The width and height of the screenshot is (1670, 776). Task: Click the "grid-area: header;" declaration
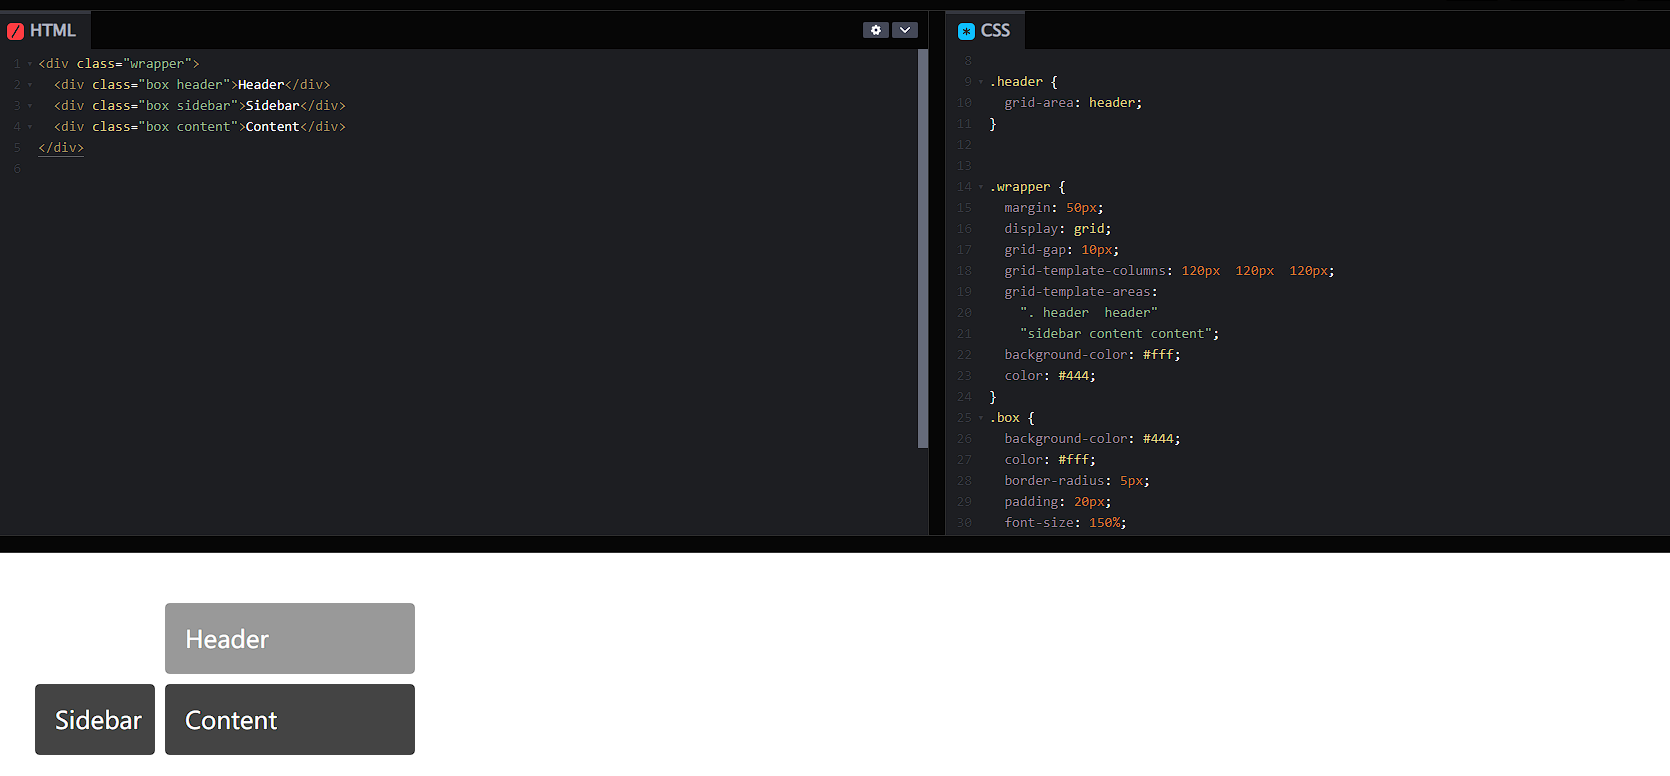tap(1073, 103)
